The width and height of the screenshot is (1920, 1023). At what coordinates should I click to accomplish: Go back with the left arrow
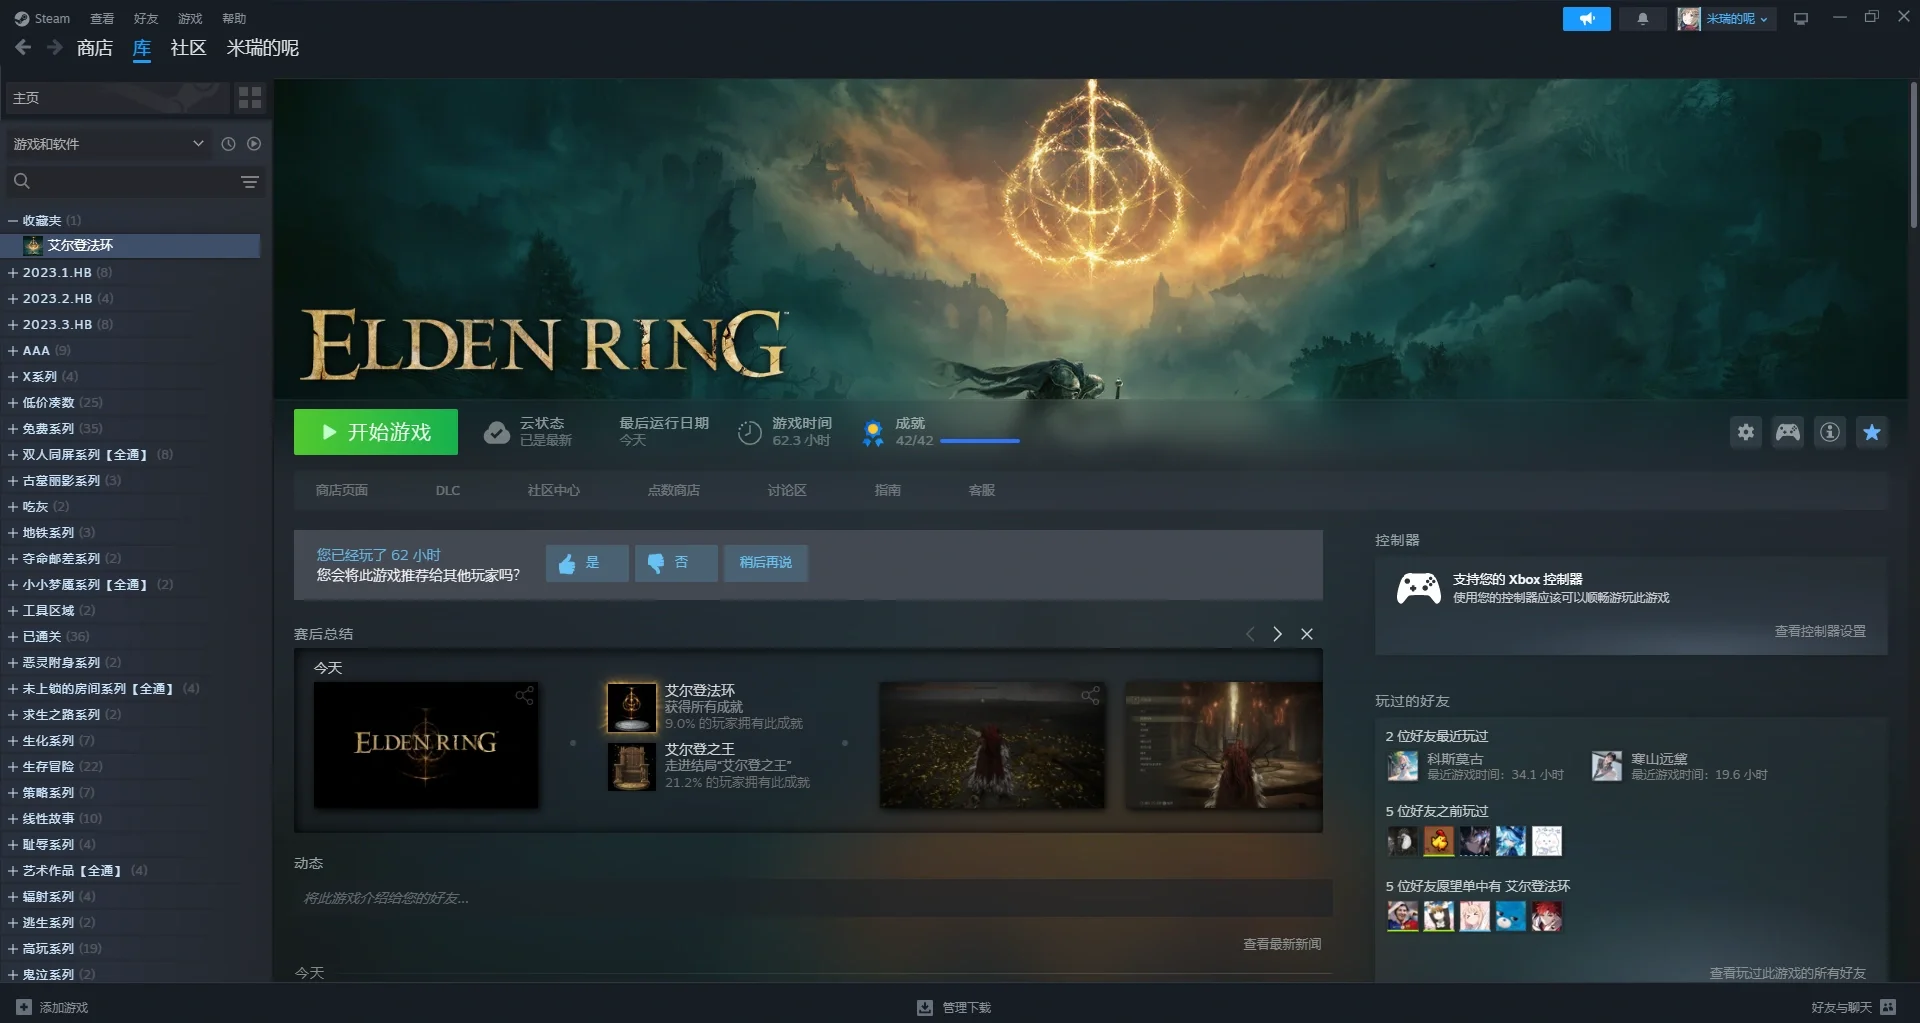[23, 48]
